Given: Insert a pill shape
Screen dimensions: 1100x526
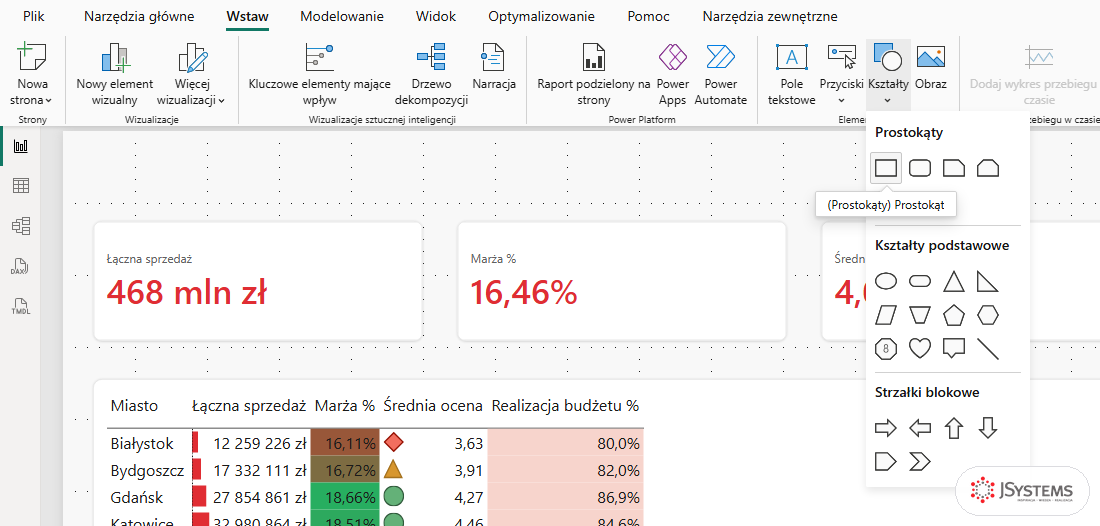Looking at the screenshot, I should coord(920,281).
